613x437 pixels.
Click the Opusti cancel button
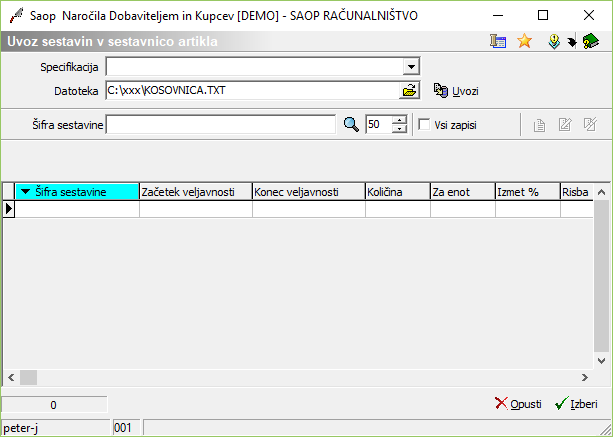click(518, 404)
